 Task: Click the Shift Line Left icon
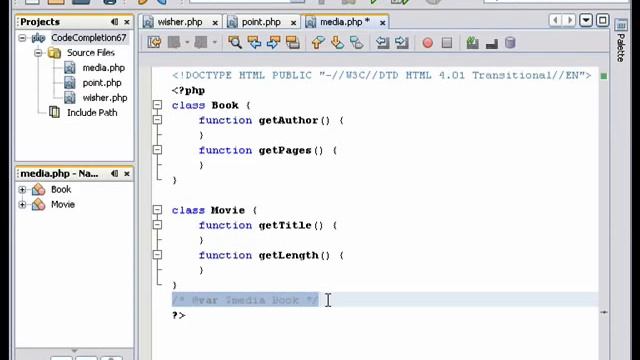pyautogui.click(x=382, y=42)
